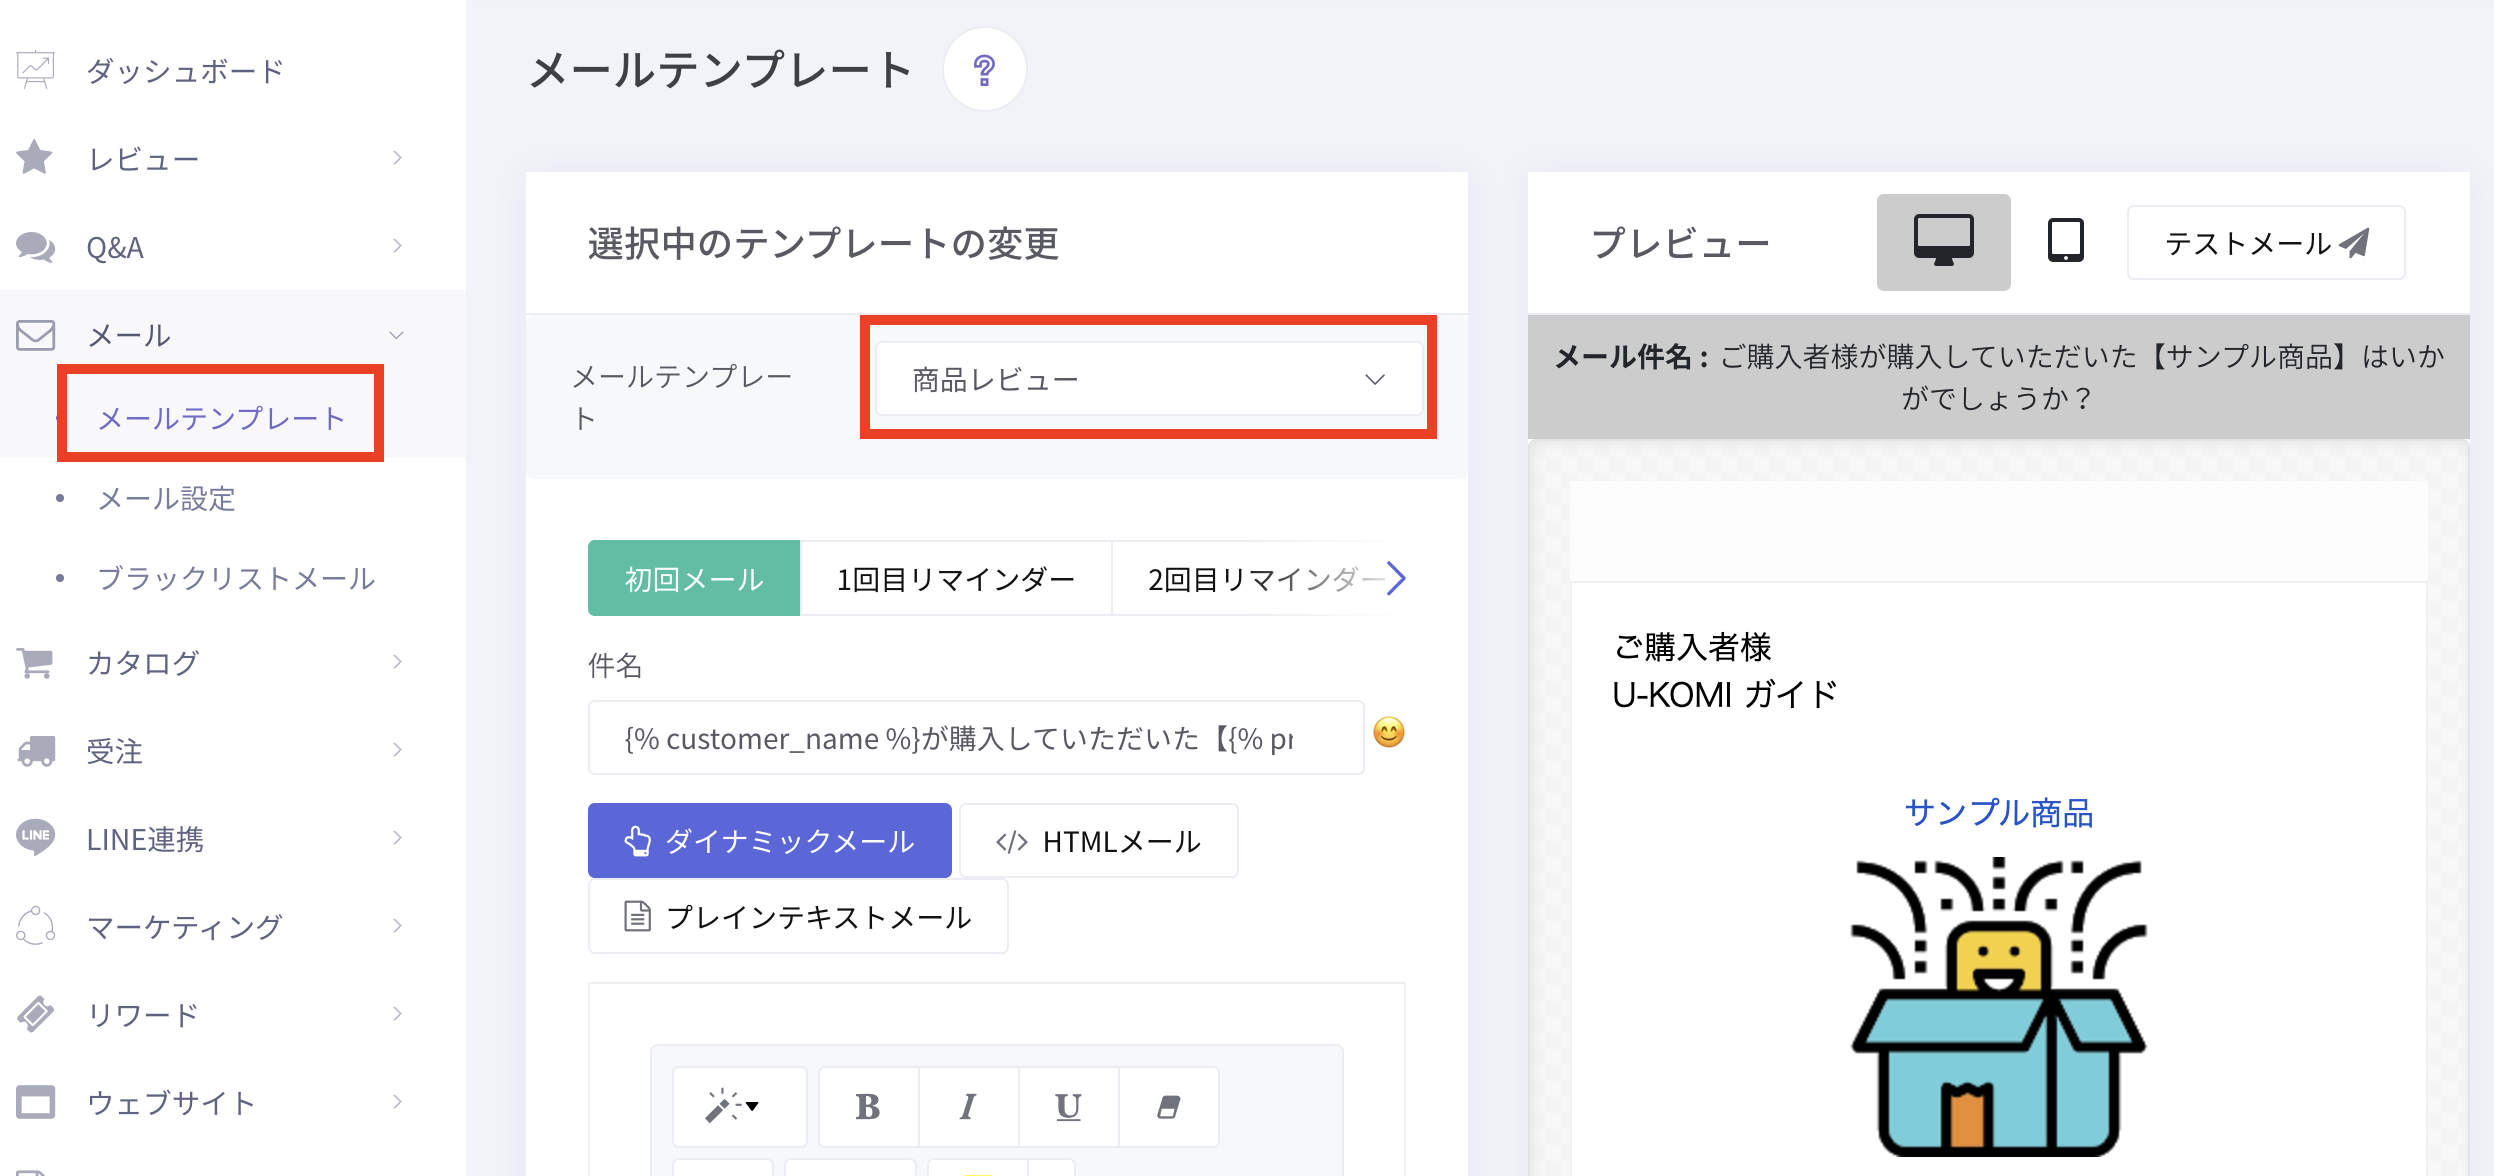This screenshot has height=1176, width=2494.
Task: Select ダイナミックメール mode
Action: pyautogui.click(x=769, y=841)
